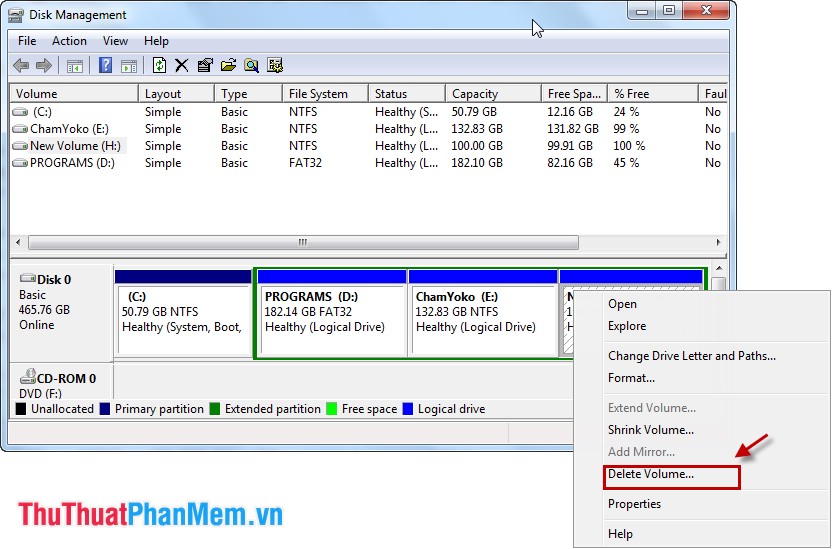Click the horizontal scrollbar's right arrow

coord(718,242)
